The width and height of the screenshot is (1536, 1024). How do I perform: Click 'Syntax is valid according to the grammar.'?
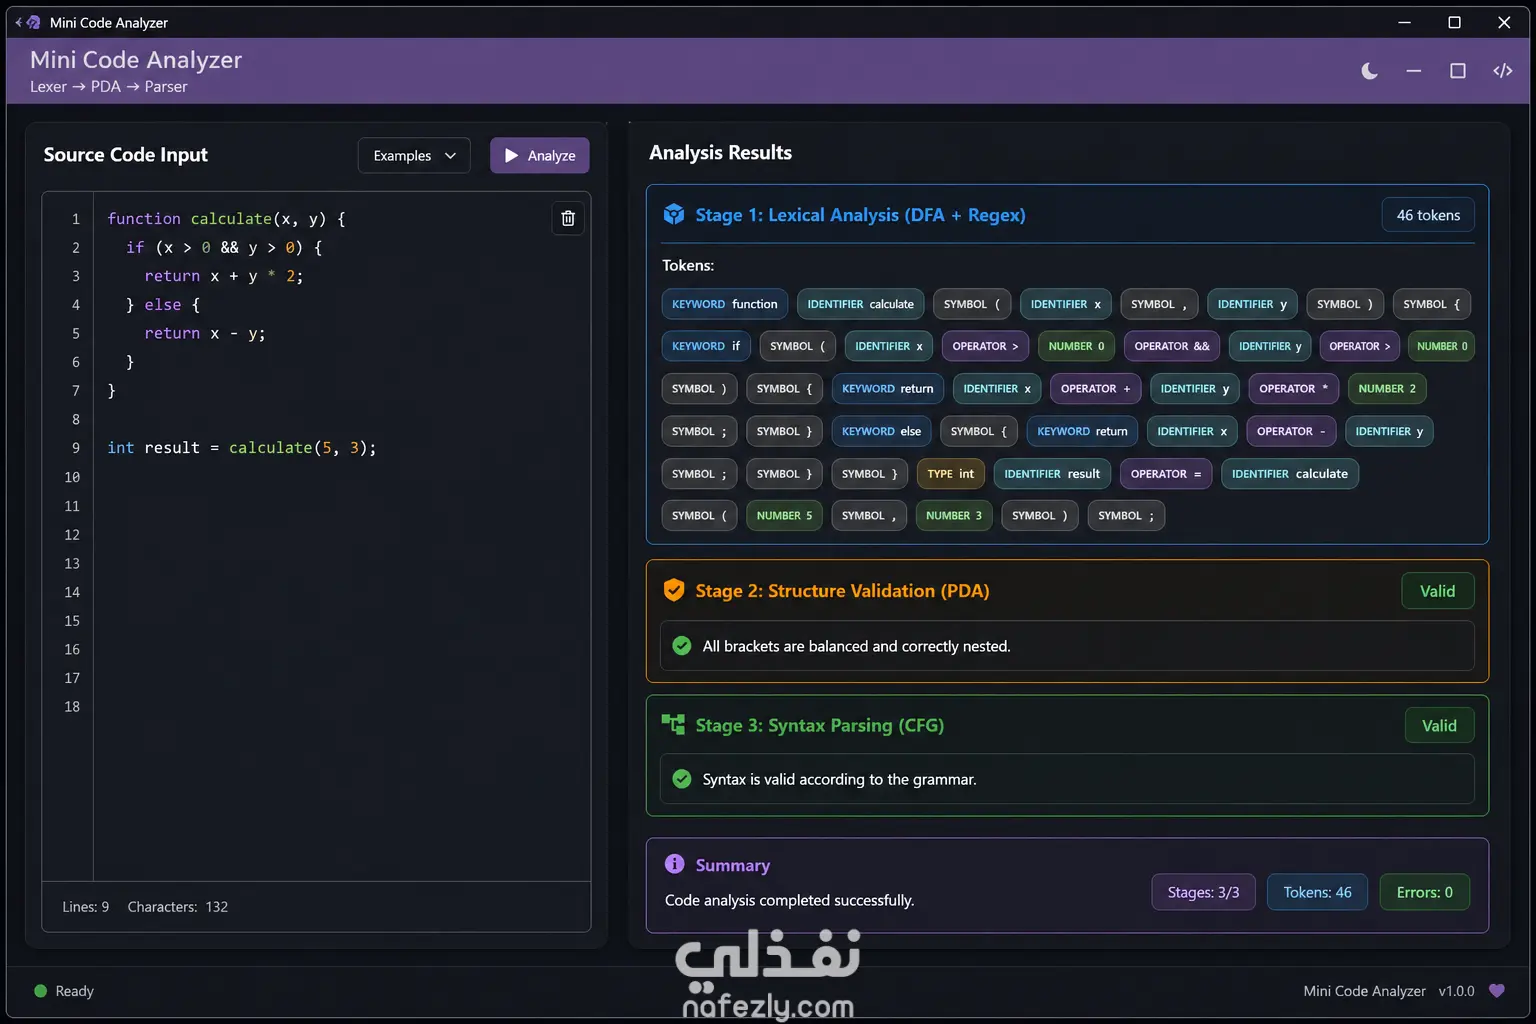tap(839, 779)
